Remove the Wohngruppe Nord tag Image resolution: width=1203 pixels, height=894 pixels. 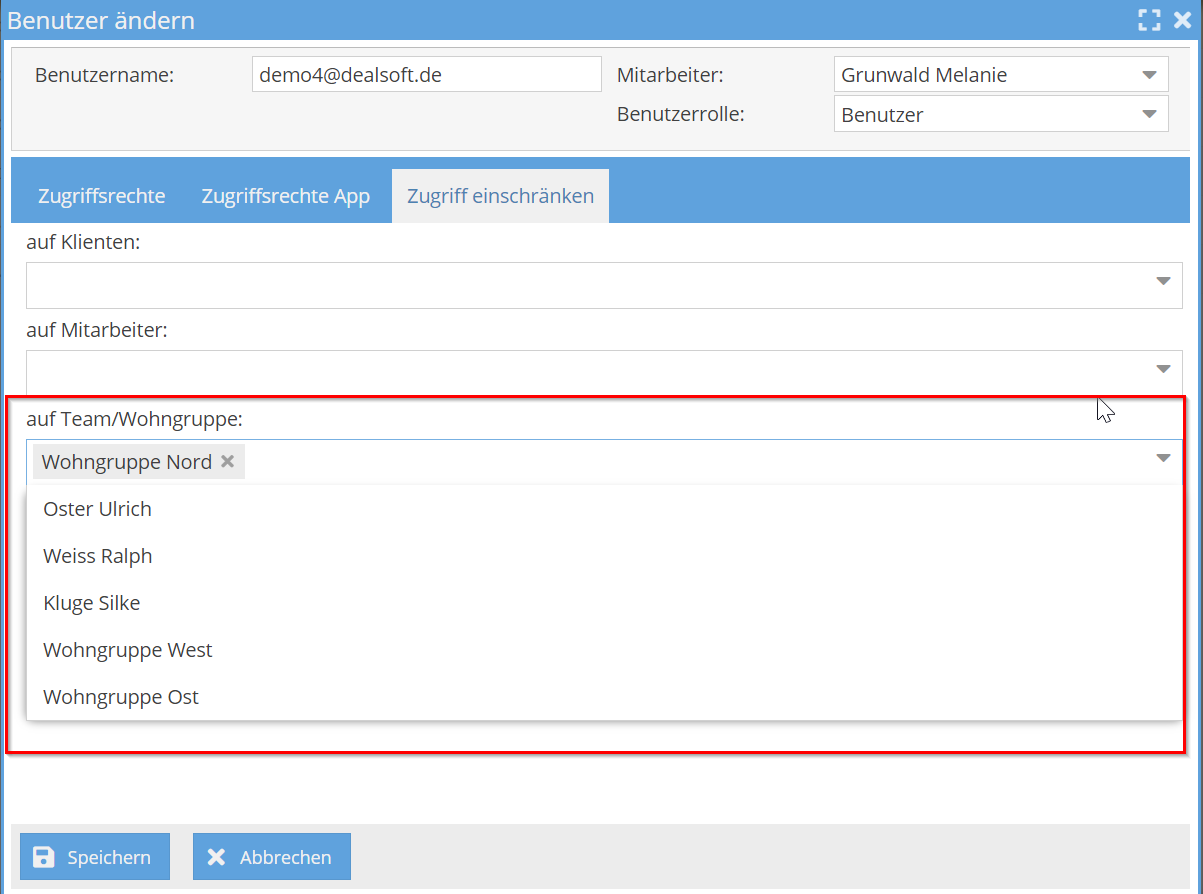tap(227, 461)
